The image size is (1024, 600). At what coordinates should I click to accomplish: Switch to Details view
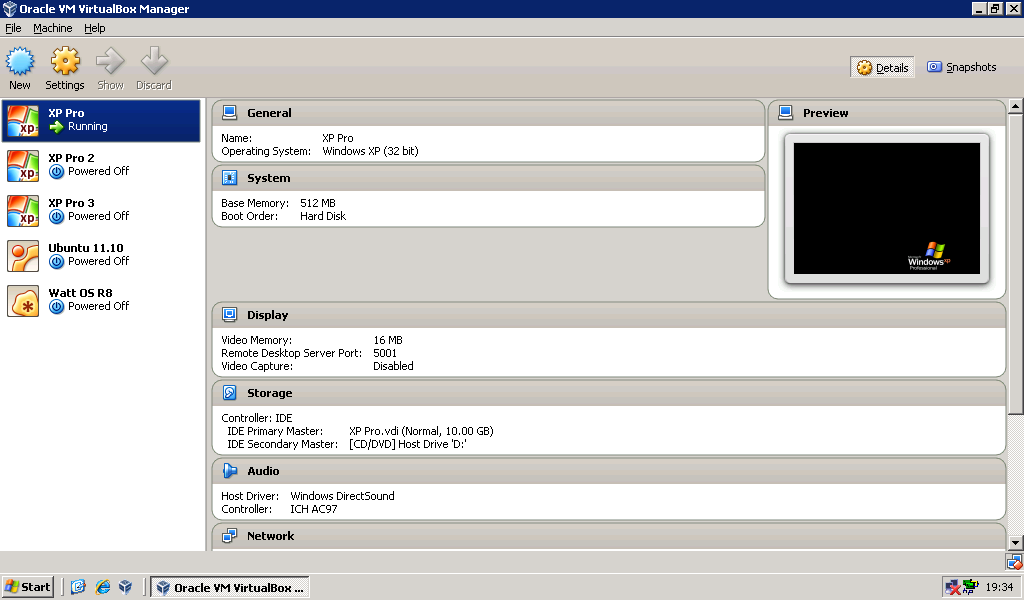pyautogui.click(x=882, y=68)
